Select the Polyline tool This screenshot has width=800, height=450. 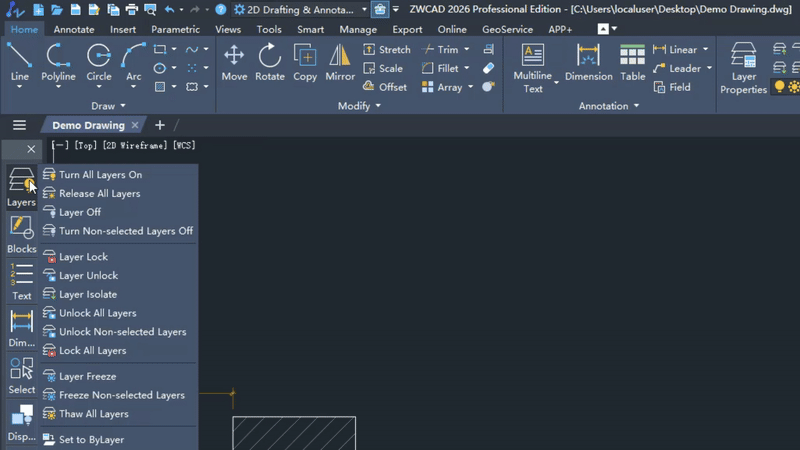(58, 62)
